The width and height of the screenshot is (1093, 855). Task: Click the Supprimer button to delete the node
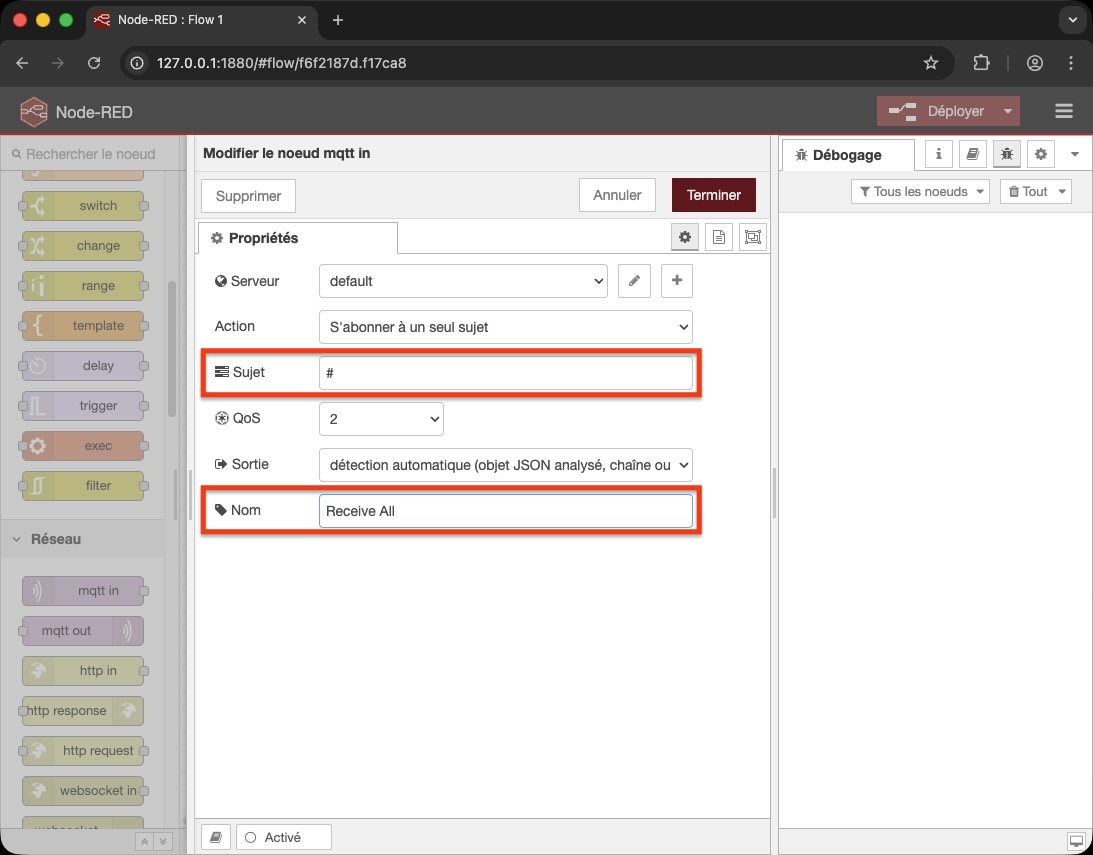click(247, 196)
